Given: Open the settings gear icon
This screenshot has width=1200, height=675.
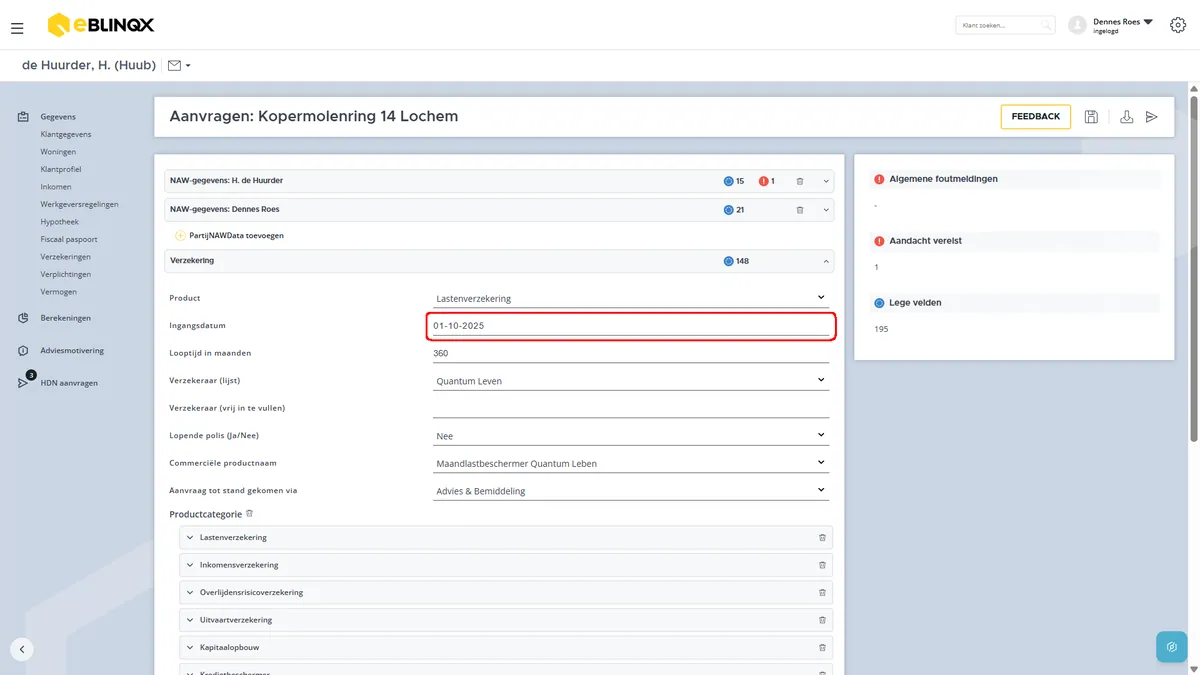Looking at the screenshot, I should tap(1177, 25).
